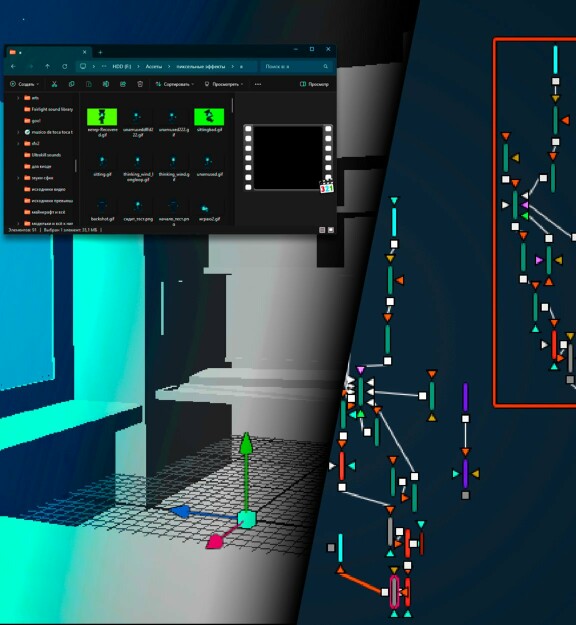This screenshot has width=576, height=625.
Task: Go up one folder with the up arrow
Action: [47, 67]
